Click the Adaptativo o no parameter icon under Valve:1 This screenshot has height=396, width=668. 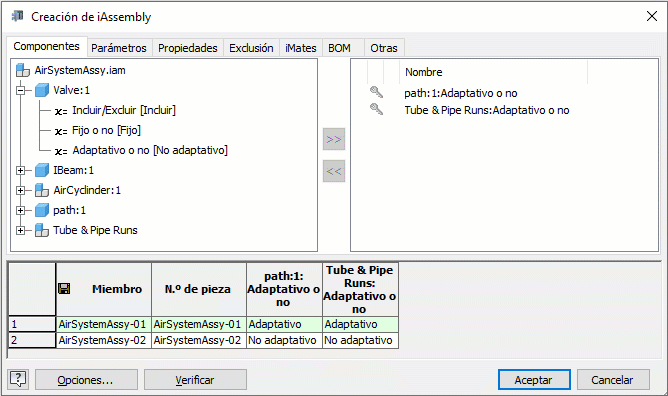(61, 151)
